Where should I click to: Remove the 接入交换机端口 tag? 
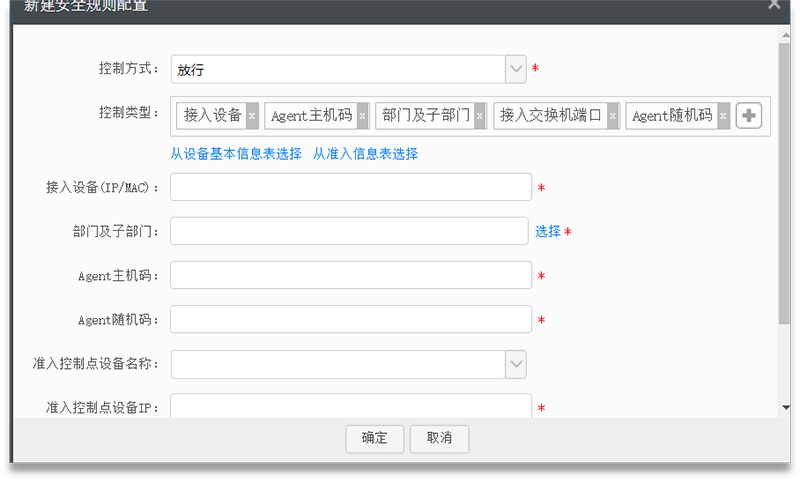click(613, 116)
